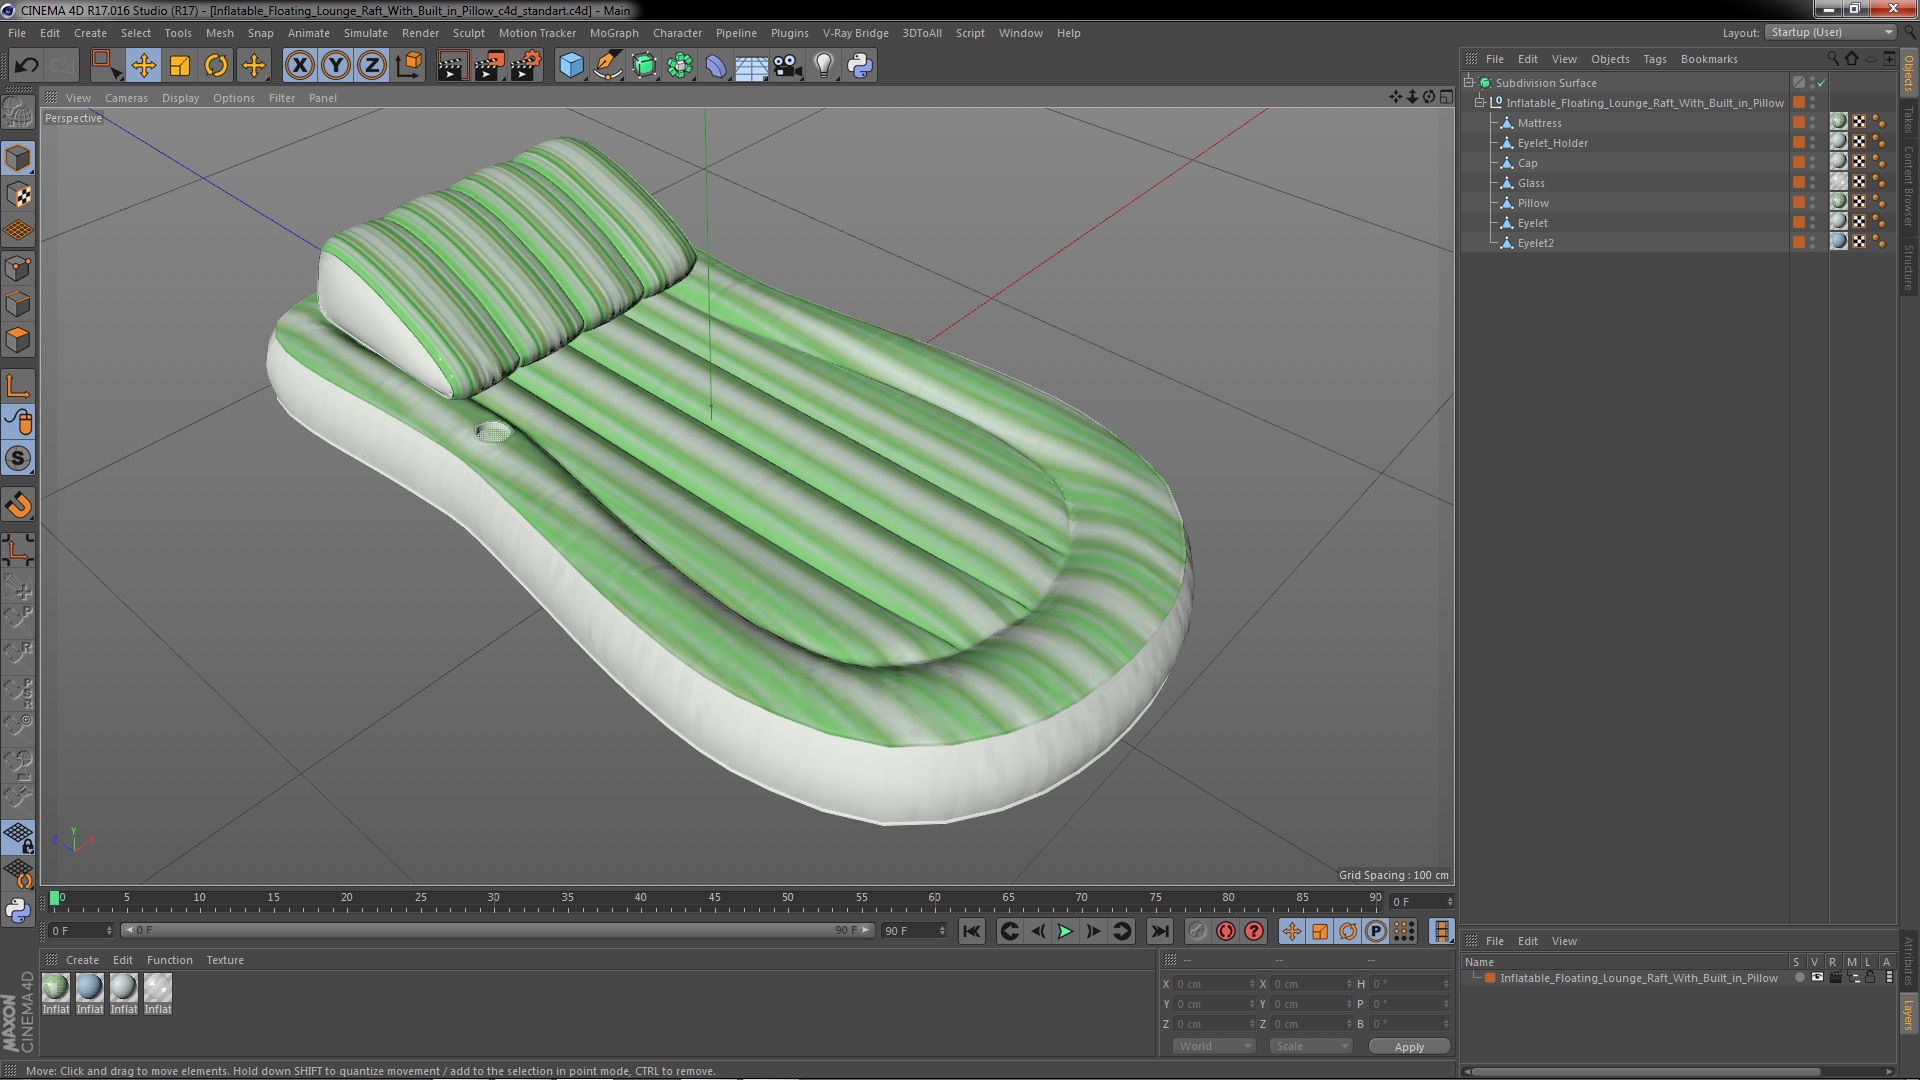Viewport: 1920px width, 1080px height.
Task: Open Objects manager Bookmarks menu
Action: pyautogui.click(x=1709, y=59)
